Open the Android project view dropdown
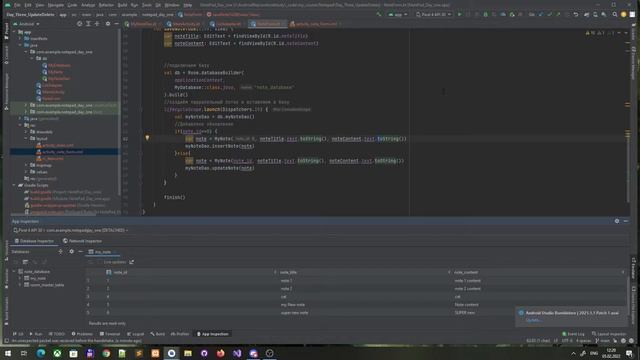Viewport: 640px width, 360px height. point(27,24)
